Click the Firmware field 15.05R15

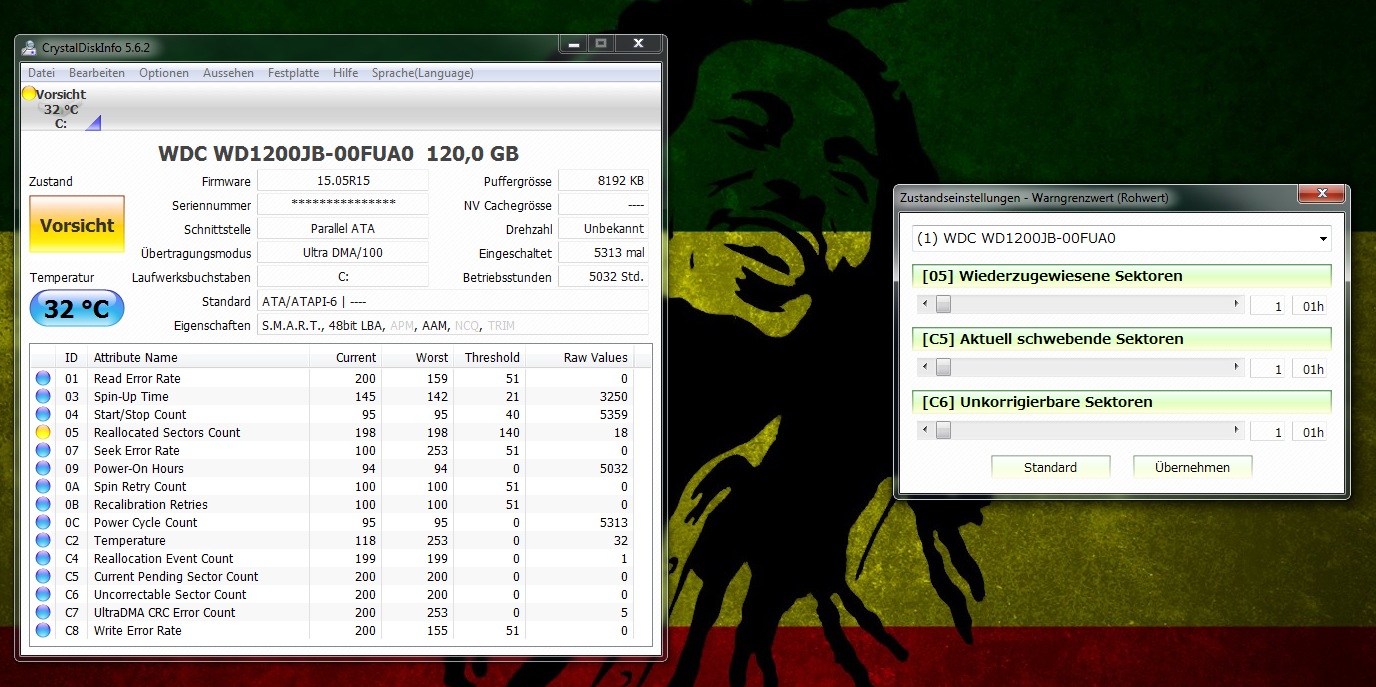point(343,181)
